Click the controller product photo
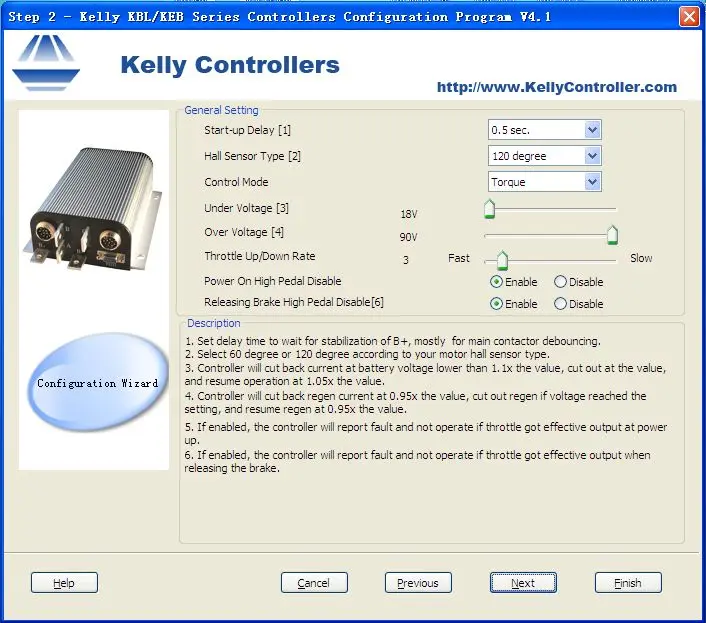706x623 pixels. click(93, 208)
